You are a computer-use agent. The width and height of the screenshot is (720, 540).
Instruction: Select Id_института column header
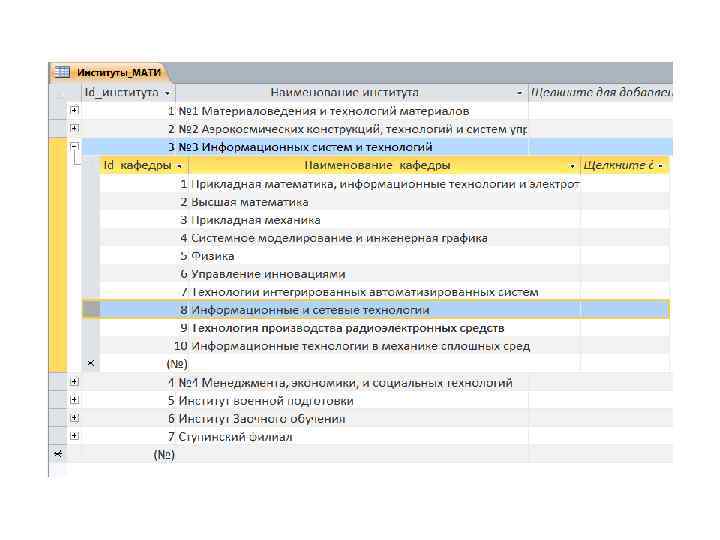[x=129, y=93]
